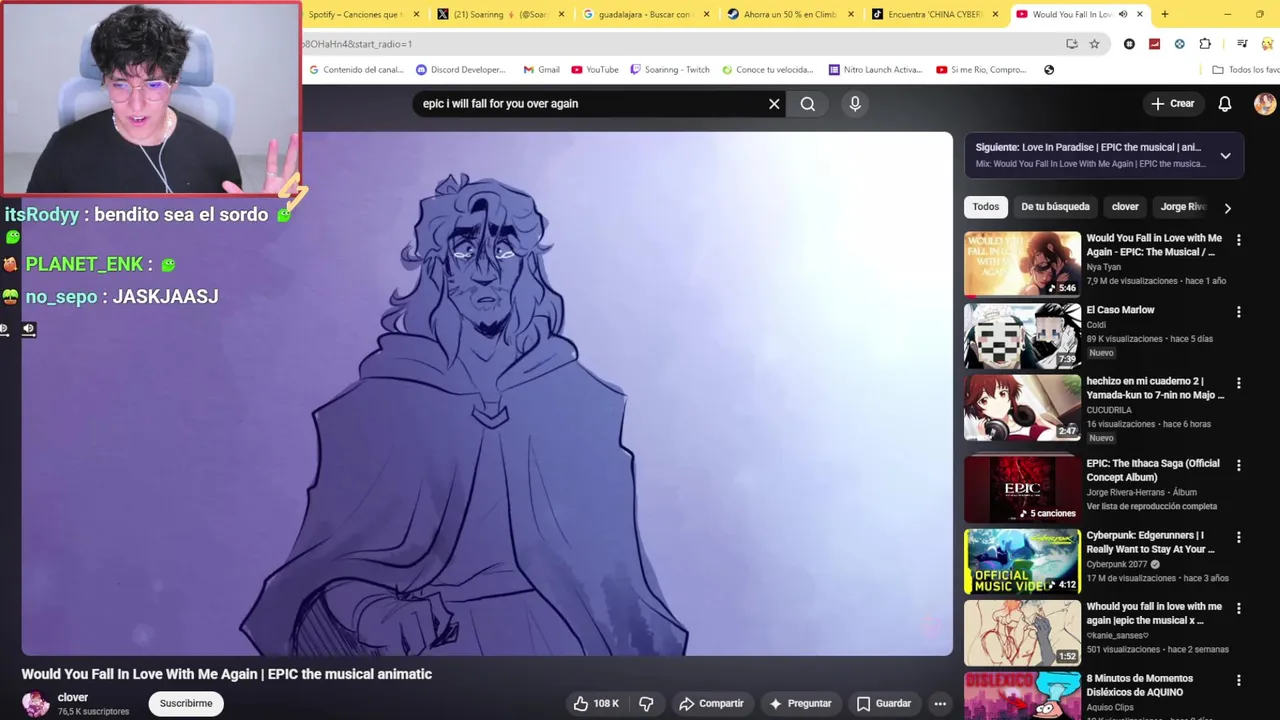Open Nya Tyan animatic thumbnail

coord(1022,264)
